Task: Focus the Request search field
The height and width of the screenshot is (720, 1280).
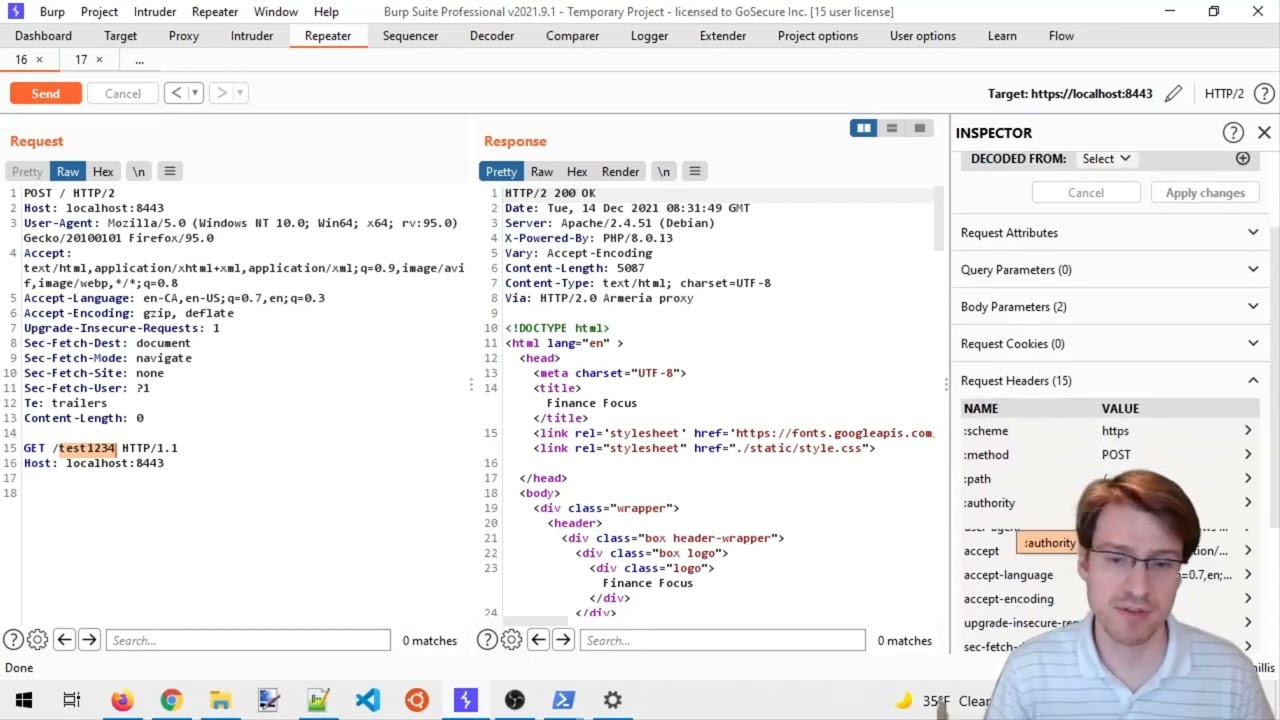Action: pyautogui.click(x=248, y=640)
